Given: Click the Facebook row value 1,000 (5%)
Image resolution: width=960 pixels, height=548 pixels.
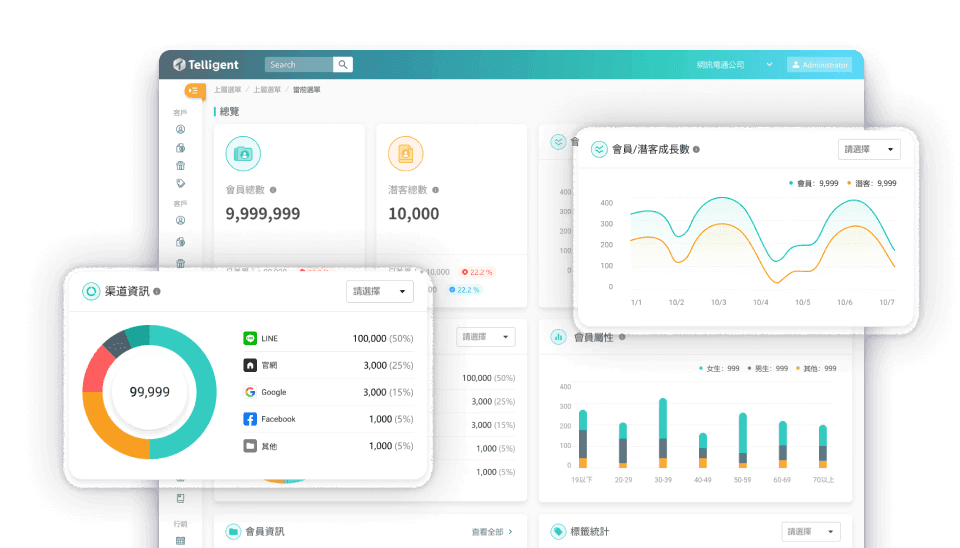Looking at the screenshot, I should (x=391, y=419).
